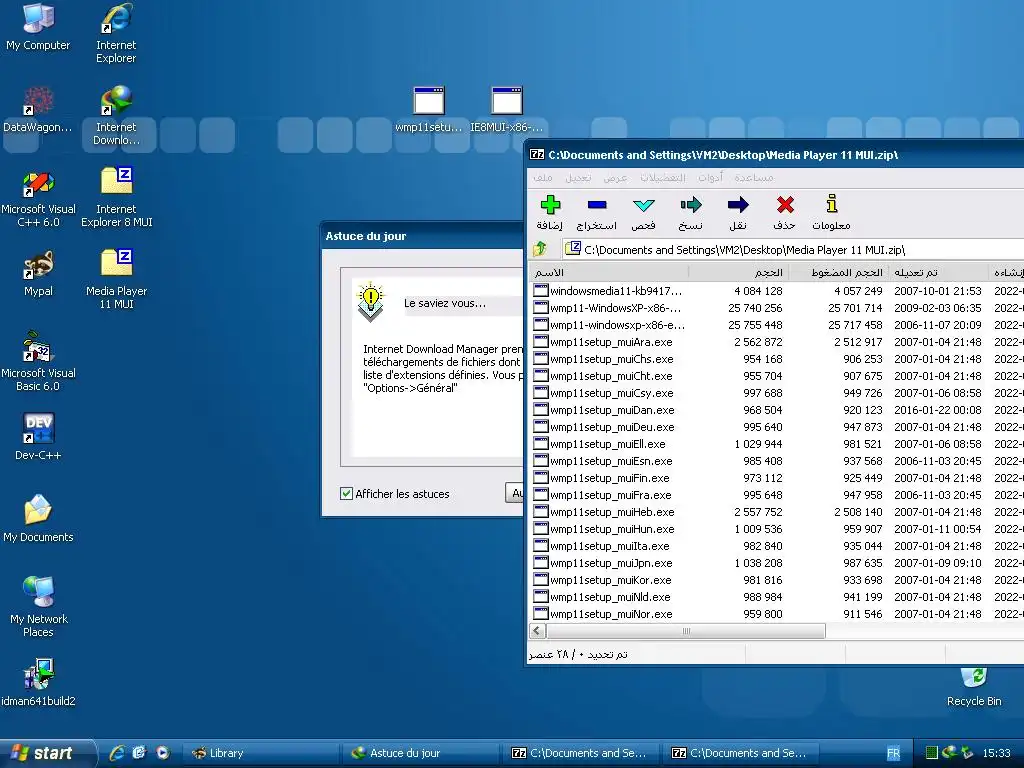1024x768 pixels.
Task: Open the My Computer desktop icon
Action: point(38,26)
